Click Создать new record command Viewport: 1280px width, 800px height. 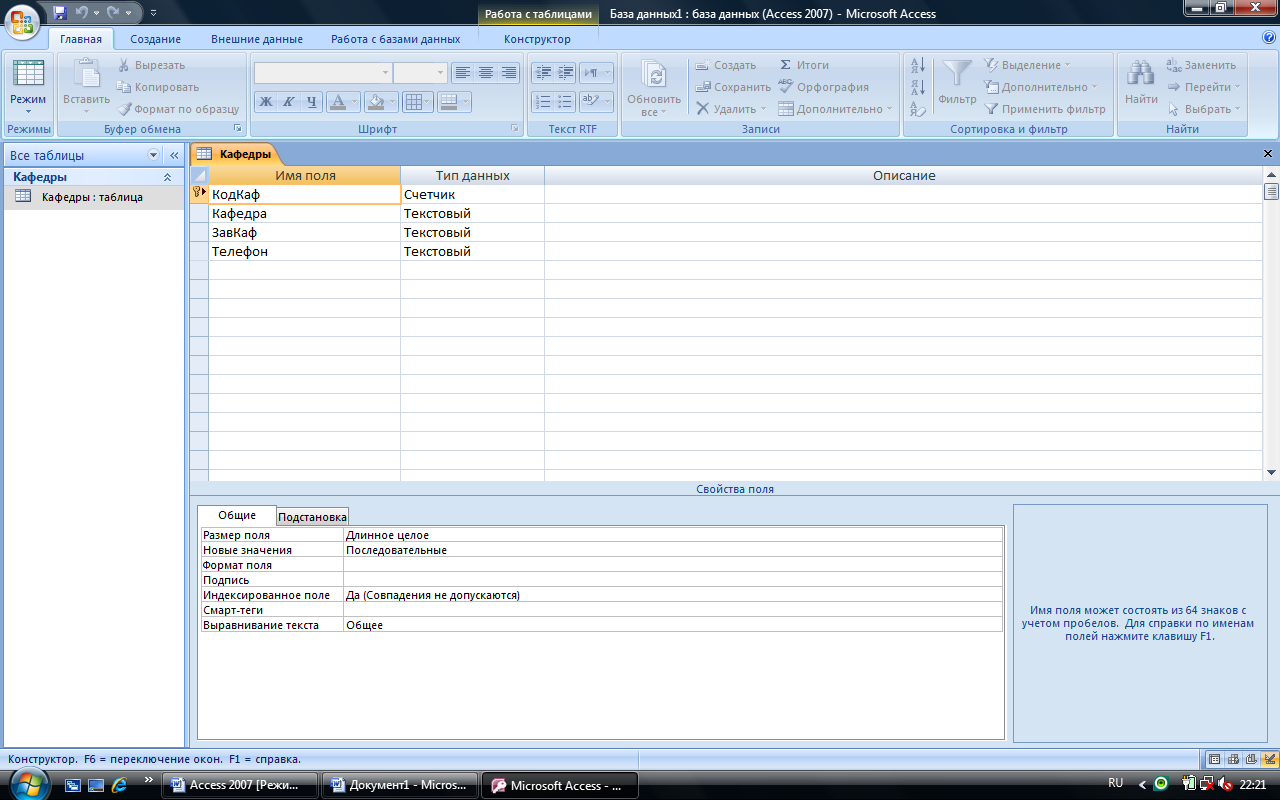[726, 65]
